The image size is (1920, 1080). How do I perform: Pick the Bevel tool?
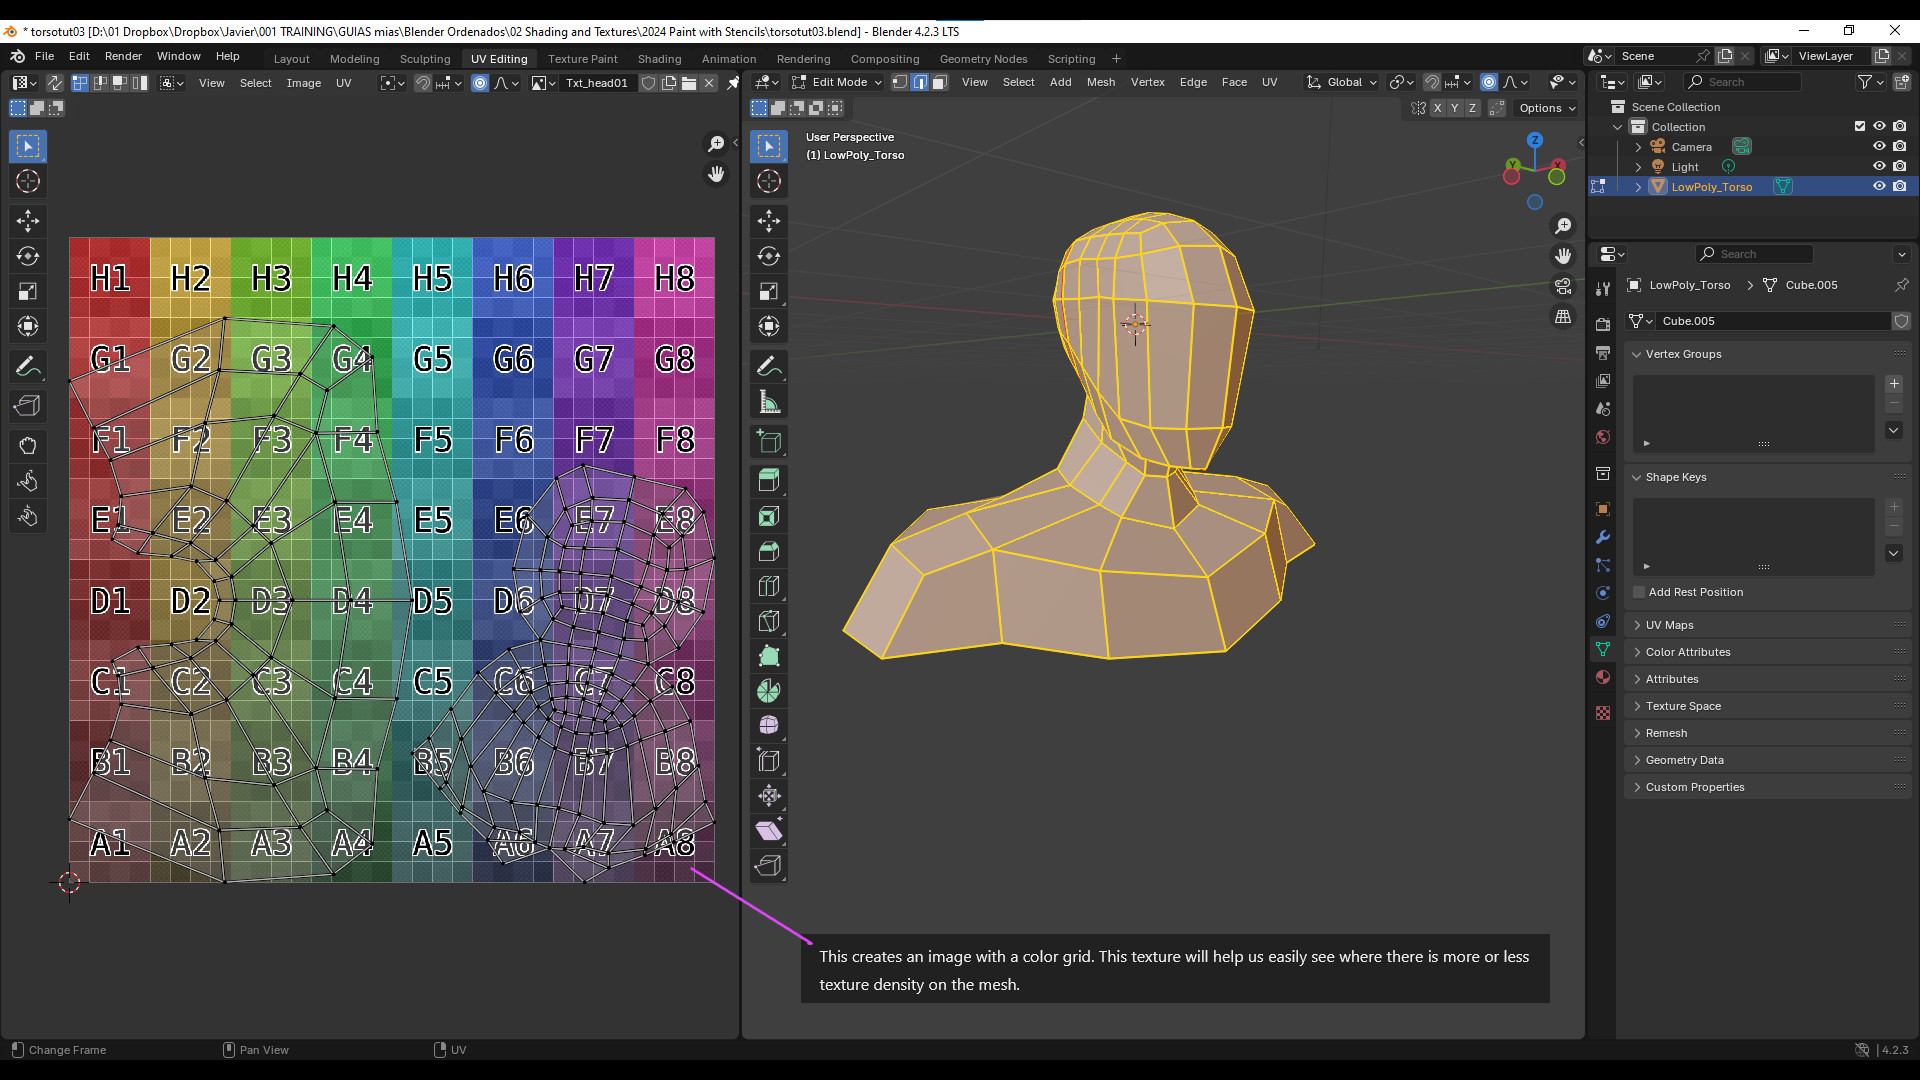click(769, 551)
